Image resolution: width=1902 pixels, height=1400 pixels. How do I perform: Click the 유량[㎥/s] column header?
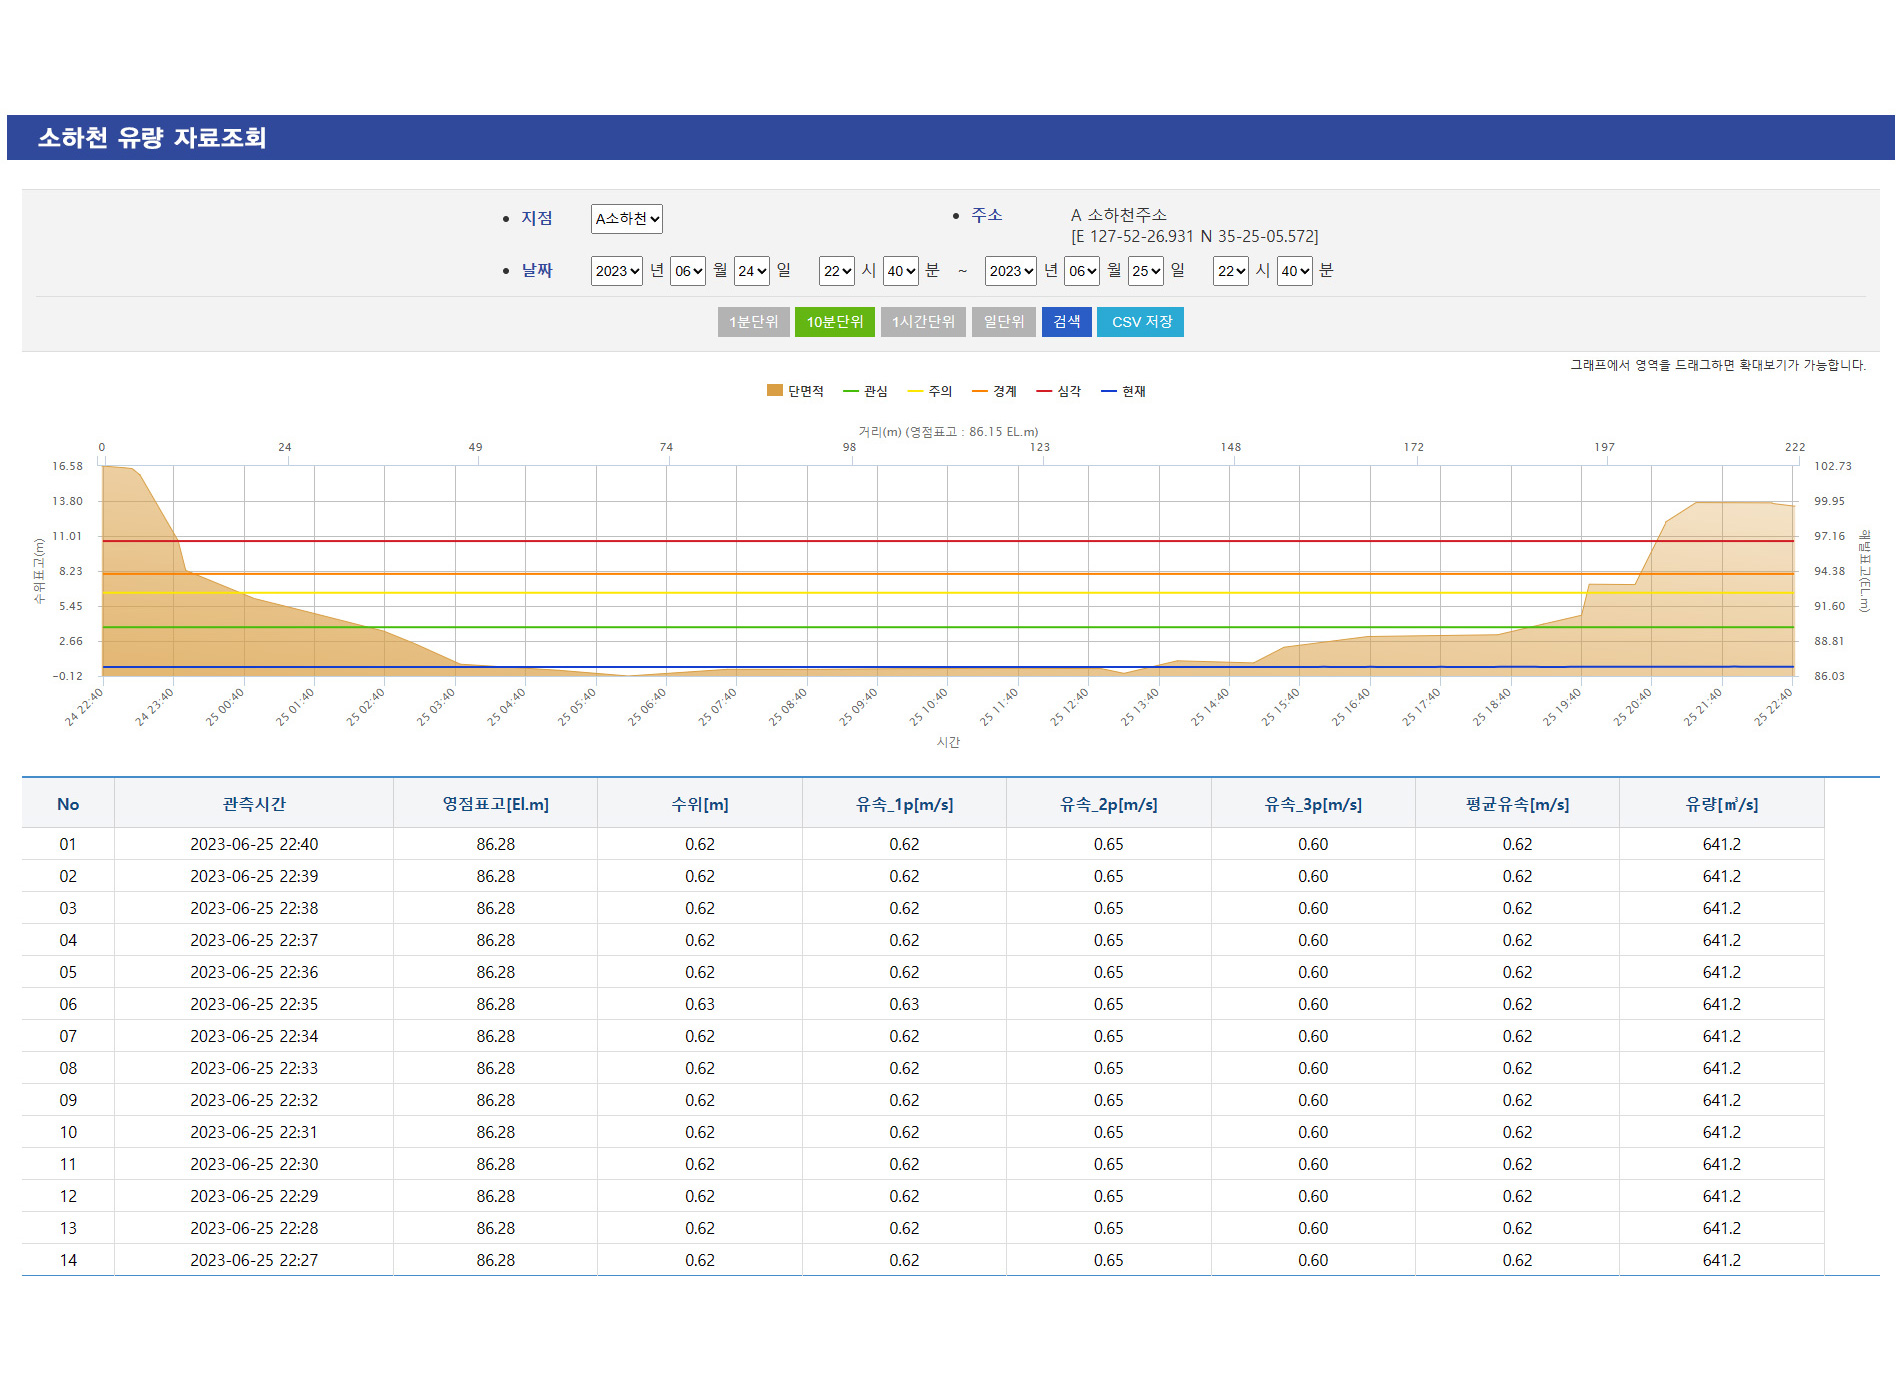(x=1722, y=804)
